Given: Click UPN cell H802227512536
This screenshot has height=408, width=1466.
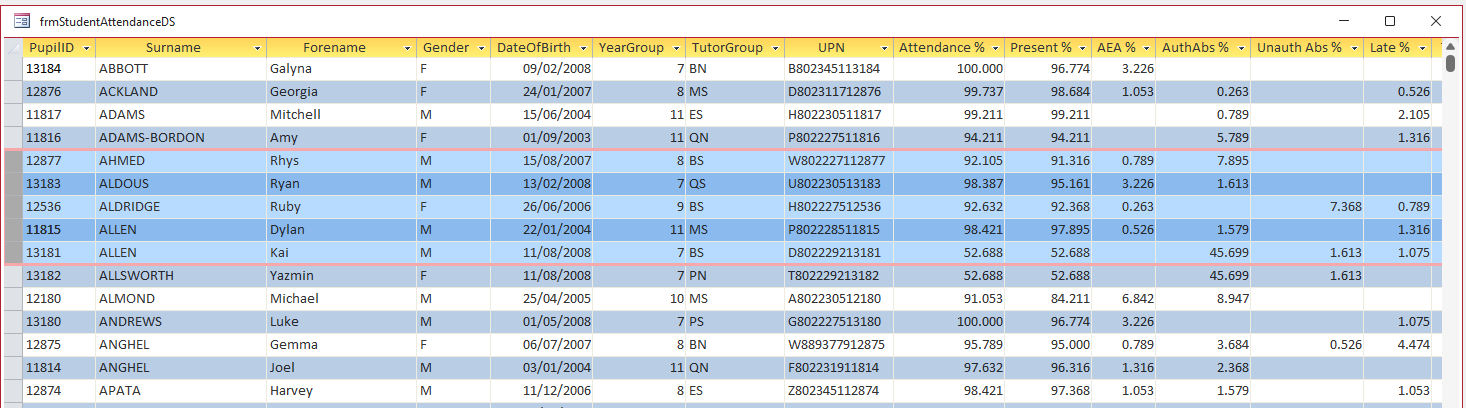Looking at the screenshot, I should [x=839, y=207].
